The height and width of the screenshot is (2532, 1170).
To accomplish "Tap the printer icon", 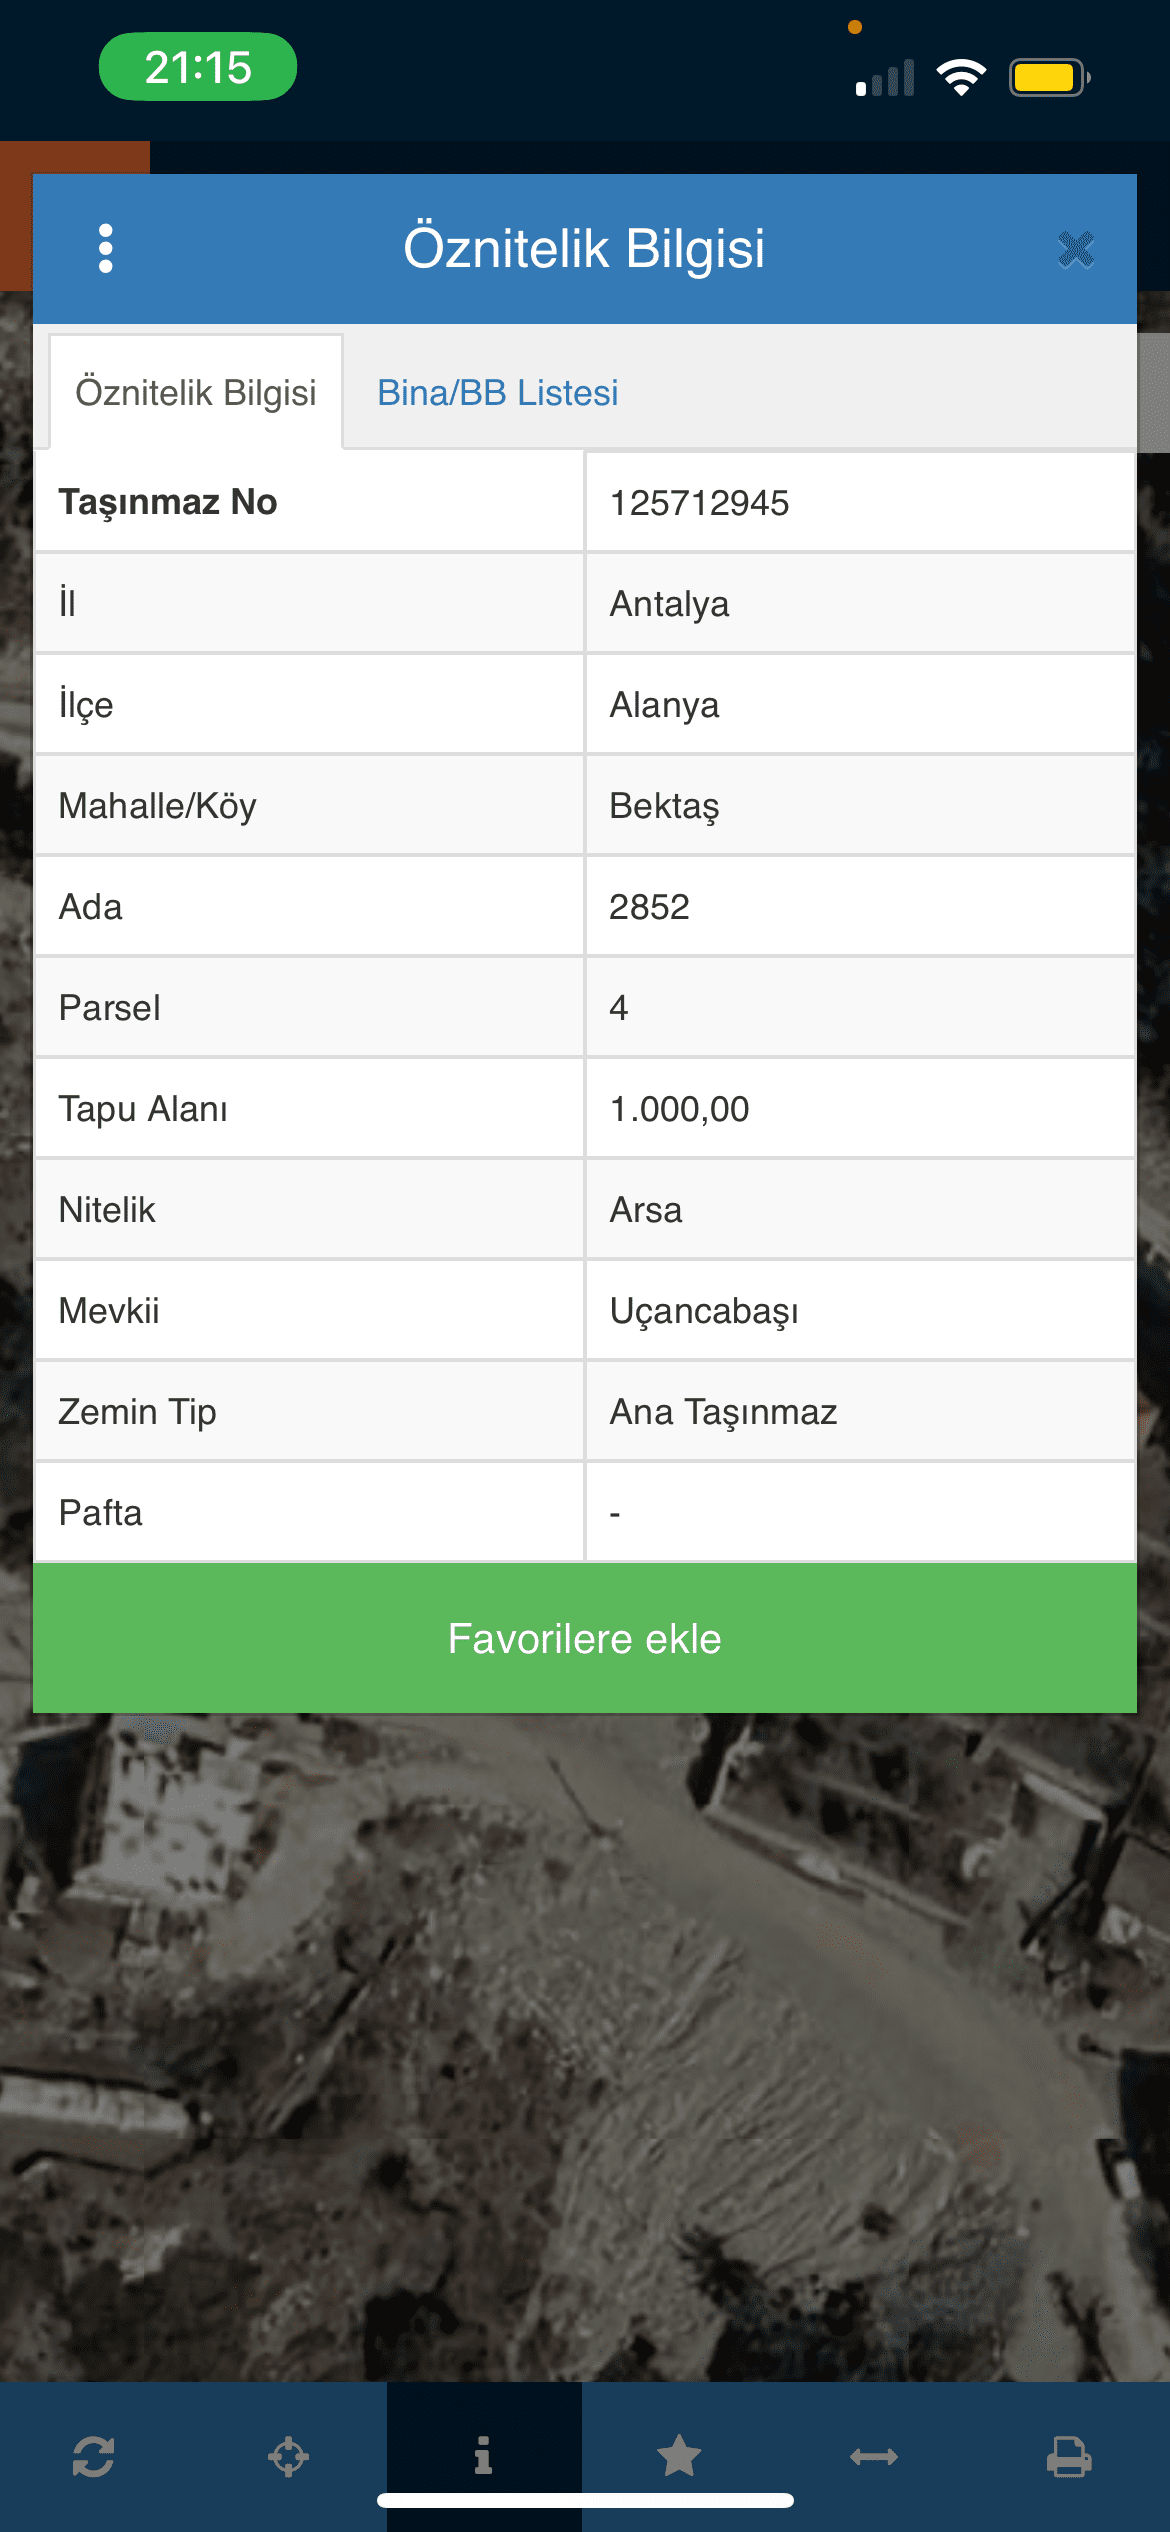I will click(x=1069, y=2456).
